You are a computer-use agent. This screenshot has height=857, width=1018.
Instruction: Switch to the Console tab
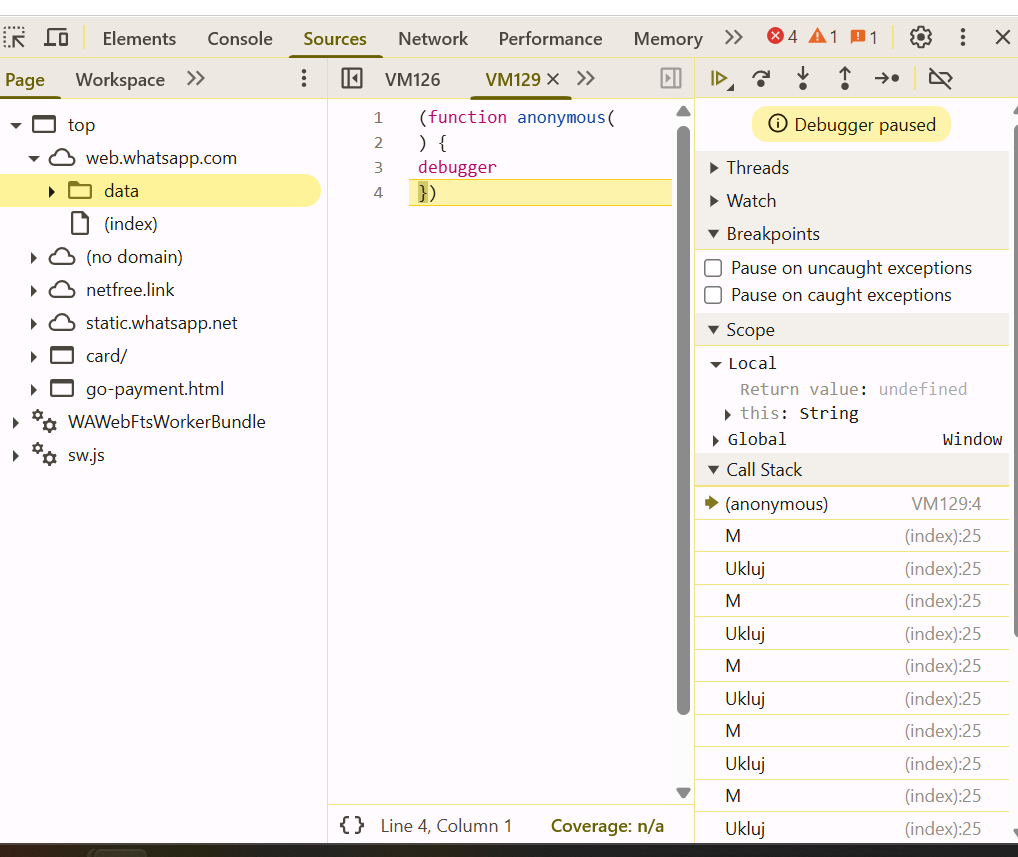[x=240, y=38]
